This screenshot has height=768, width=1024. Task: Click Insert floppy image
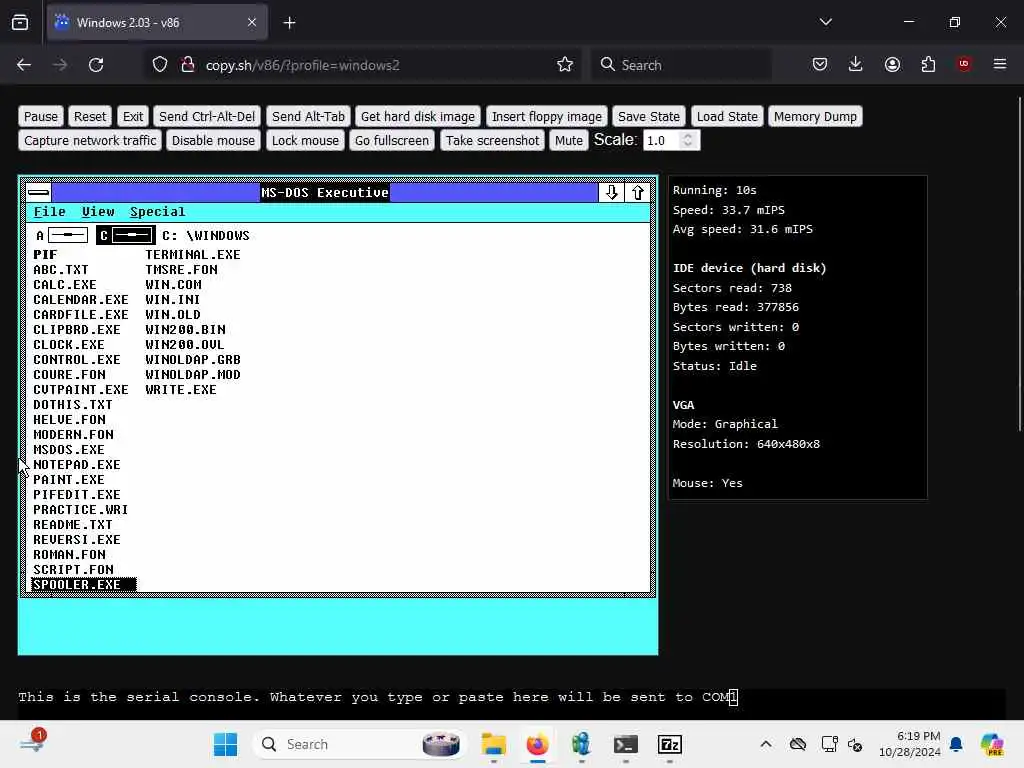547,116
